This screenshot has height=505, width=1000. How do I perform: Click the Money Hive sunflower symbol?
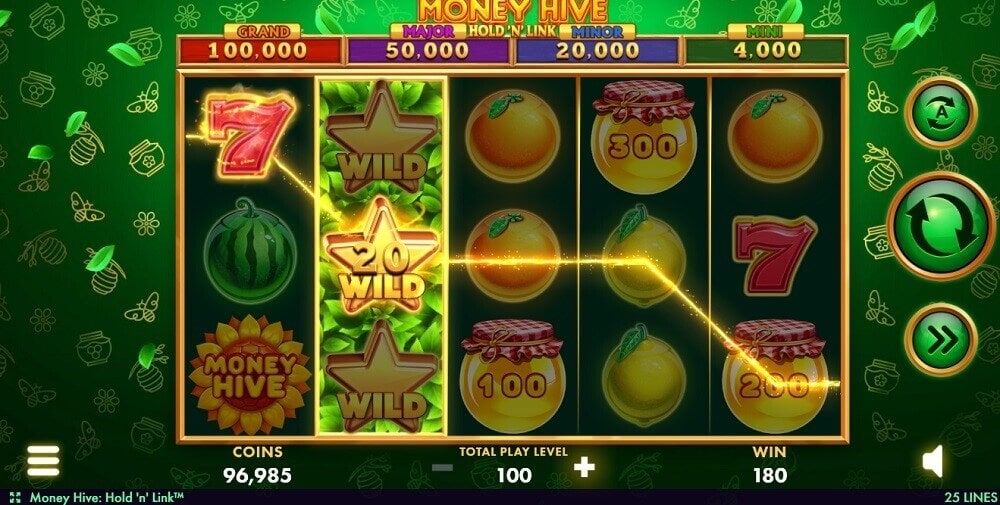[249, 375]
